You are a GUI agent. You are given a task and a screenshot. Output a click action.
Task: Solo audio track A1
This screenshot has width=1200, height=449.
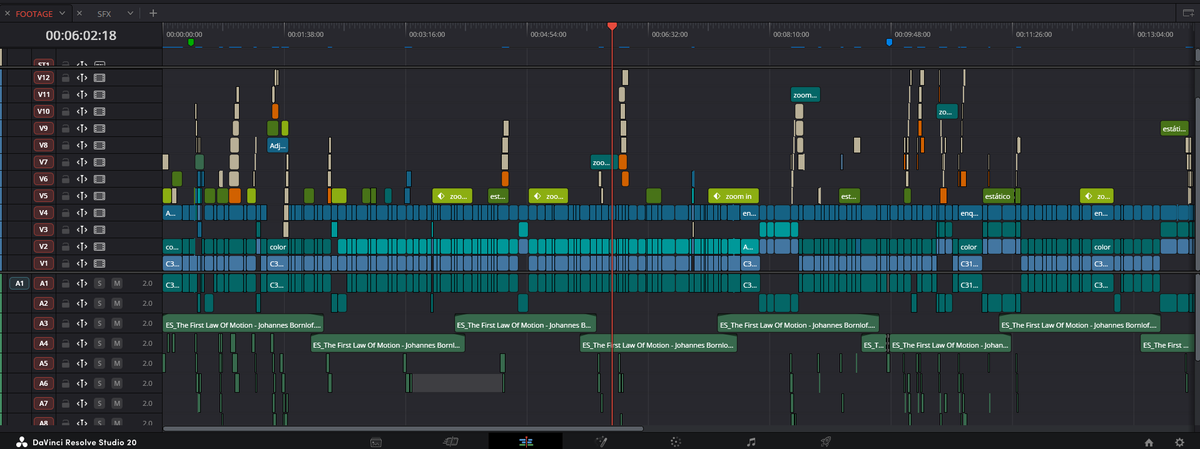tap(100, 284)
